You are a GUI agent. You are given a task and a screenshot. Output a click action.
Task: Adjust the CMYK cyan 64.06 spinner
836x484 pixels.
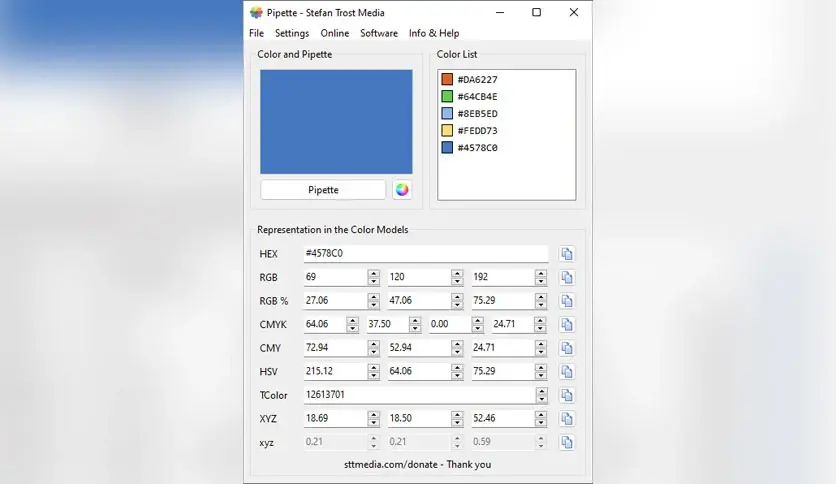tap(352, 324)
